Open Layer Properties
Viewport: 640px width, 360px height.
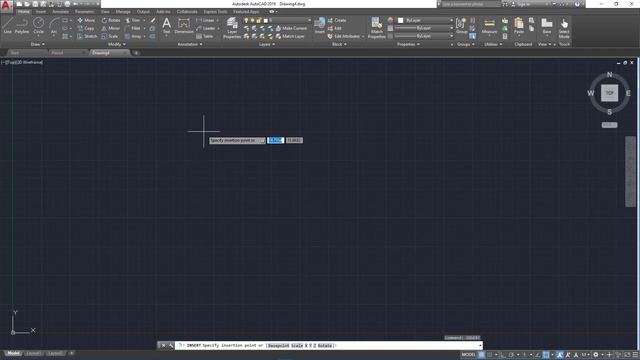[232, 28]
